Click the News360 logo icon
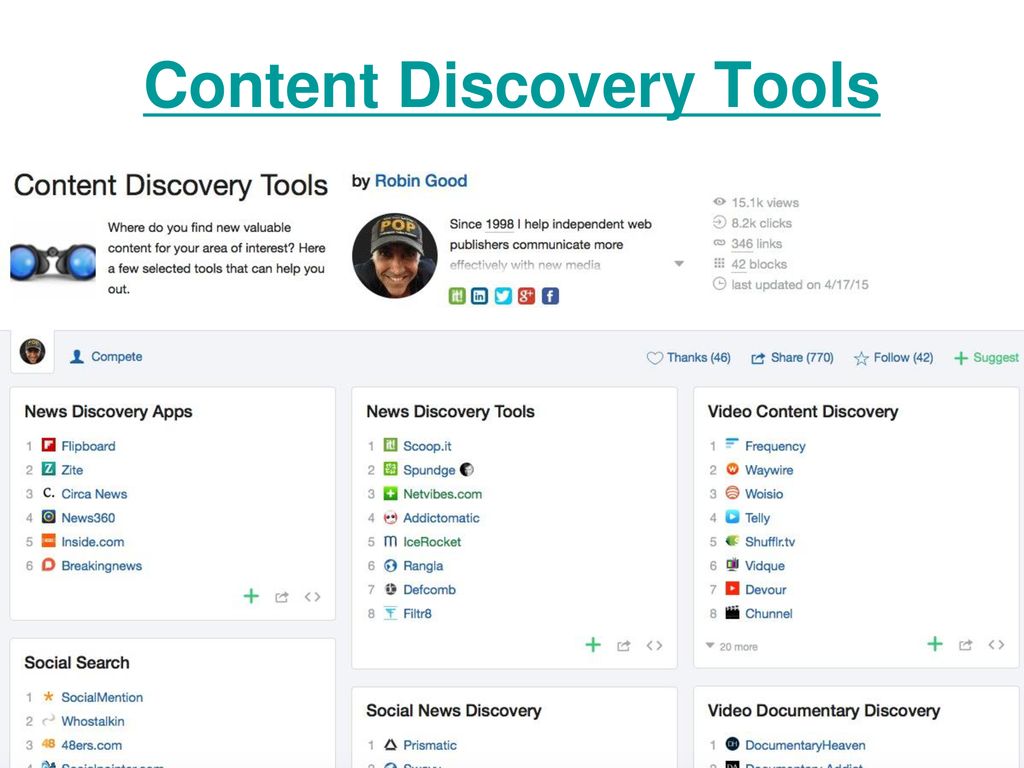Image resolution: width=1024 pixels, height=768 pixels. [x=48, y=517]
